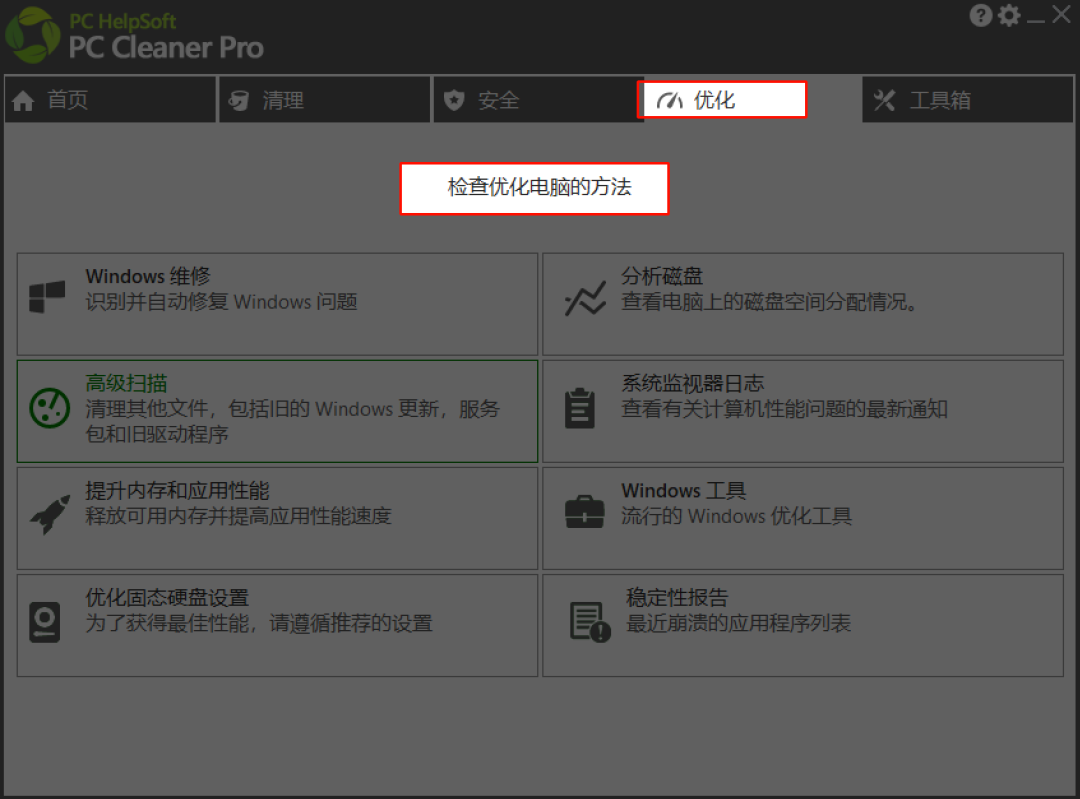Screen dimensions: 1080x799
Task: Open the 分析磁盘 tile
Action: click(803, 304)
